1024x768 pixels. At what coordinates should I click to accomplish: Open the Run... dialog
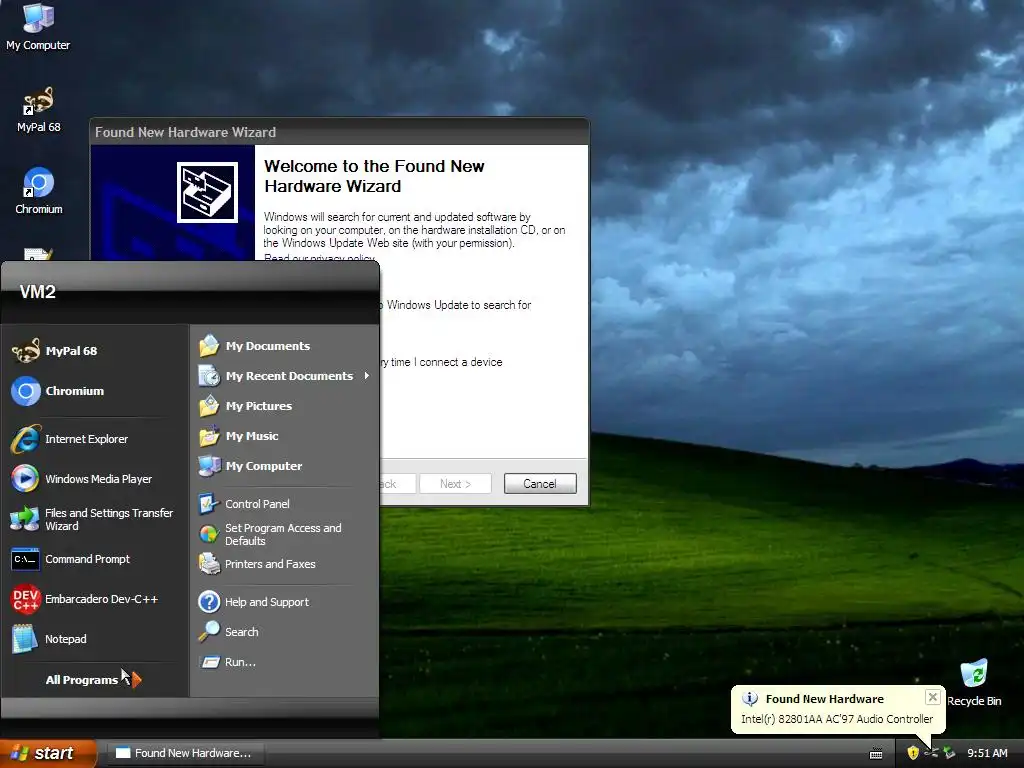coord(284,662)
